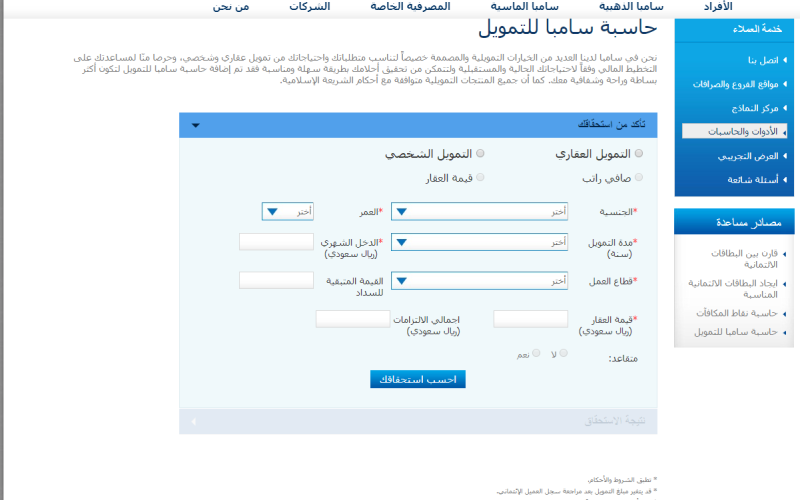Select التمويل الشخصي radio button
800x500 pixels.
(480, 153)
